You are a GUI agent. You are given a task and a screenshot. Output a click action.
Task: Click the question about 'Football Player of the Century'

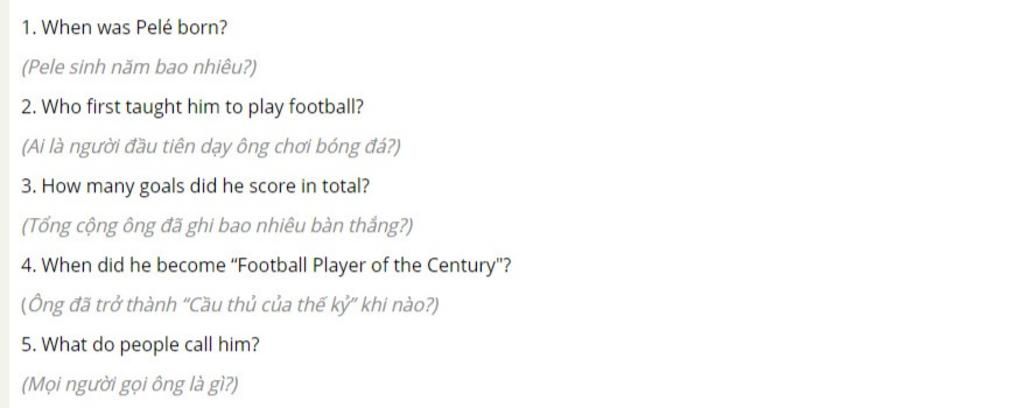pyautogui.click(x=266, y=266)
